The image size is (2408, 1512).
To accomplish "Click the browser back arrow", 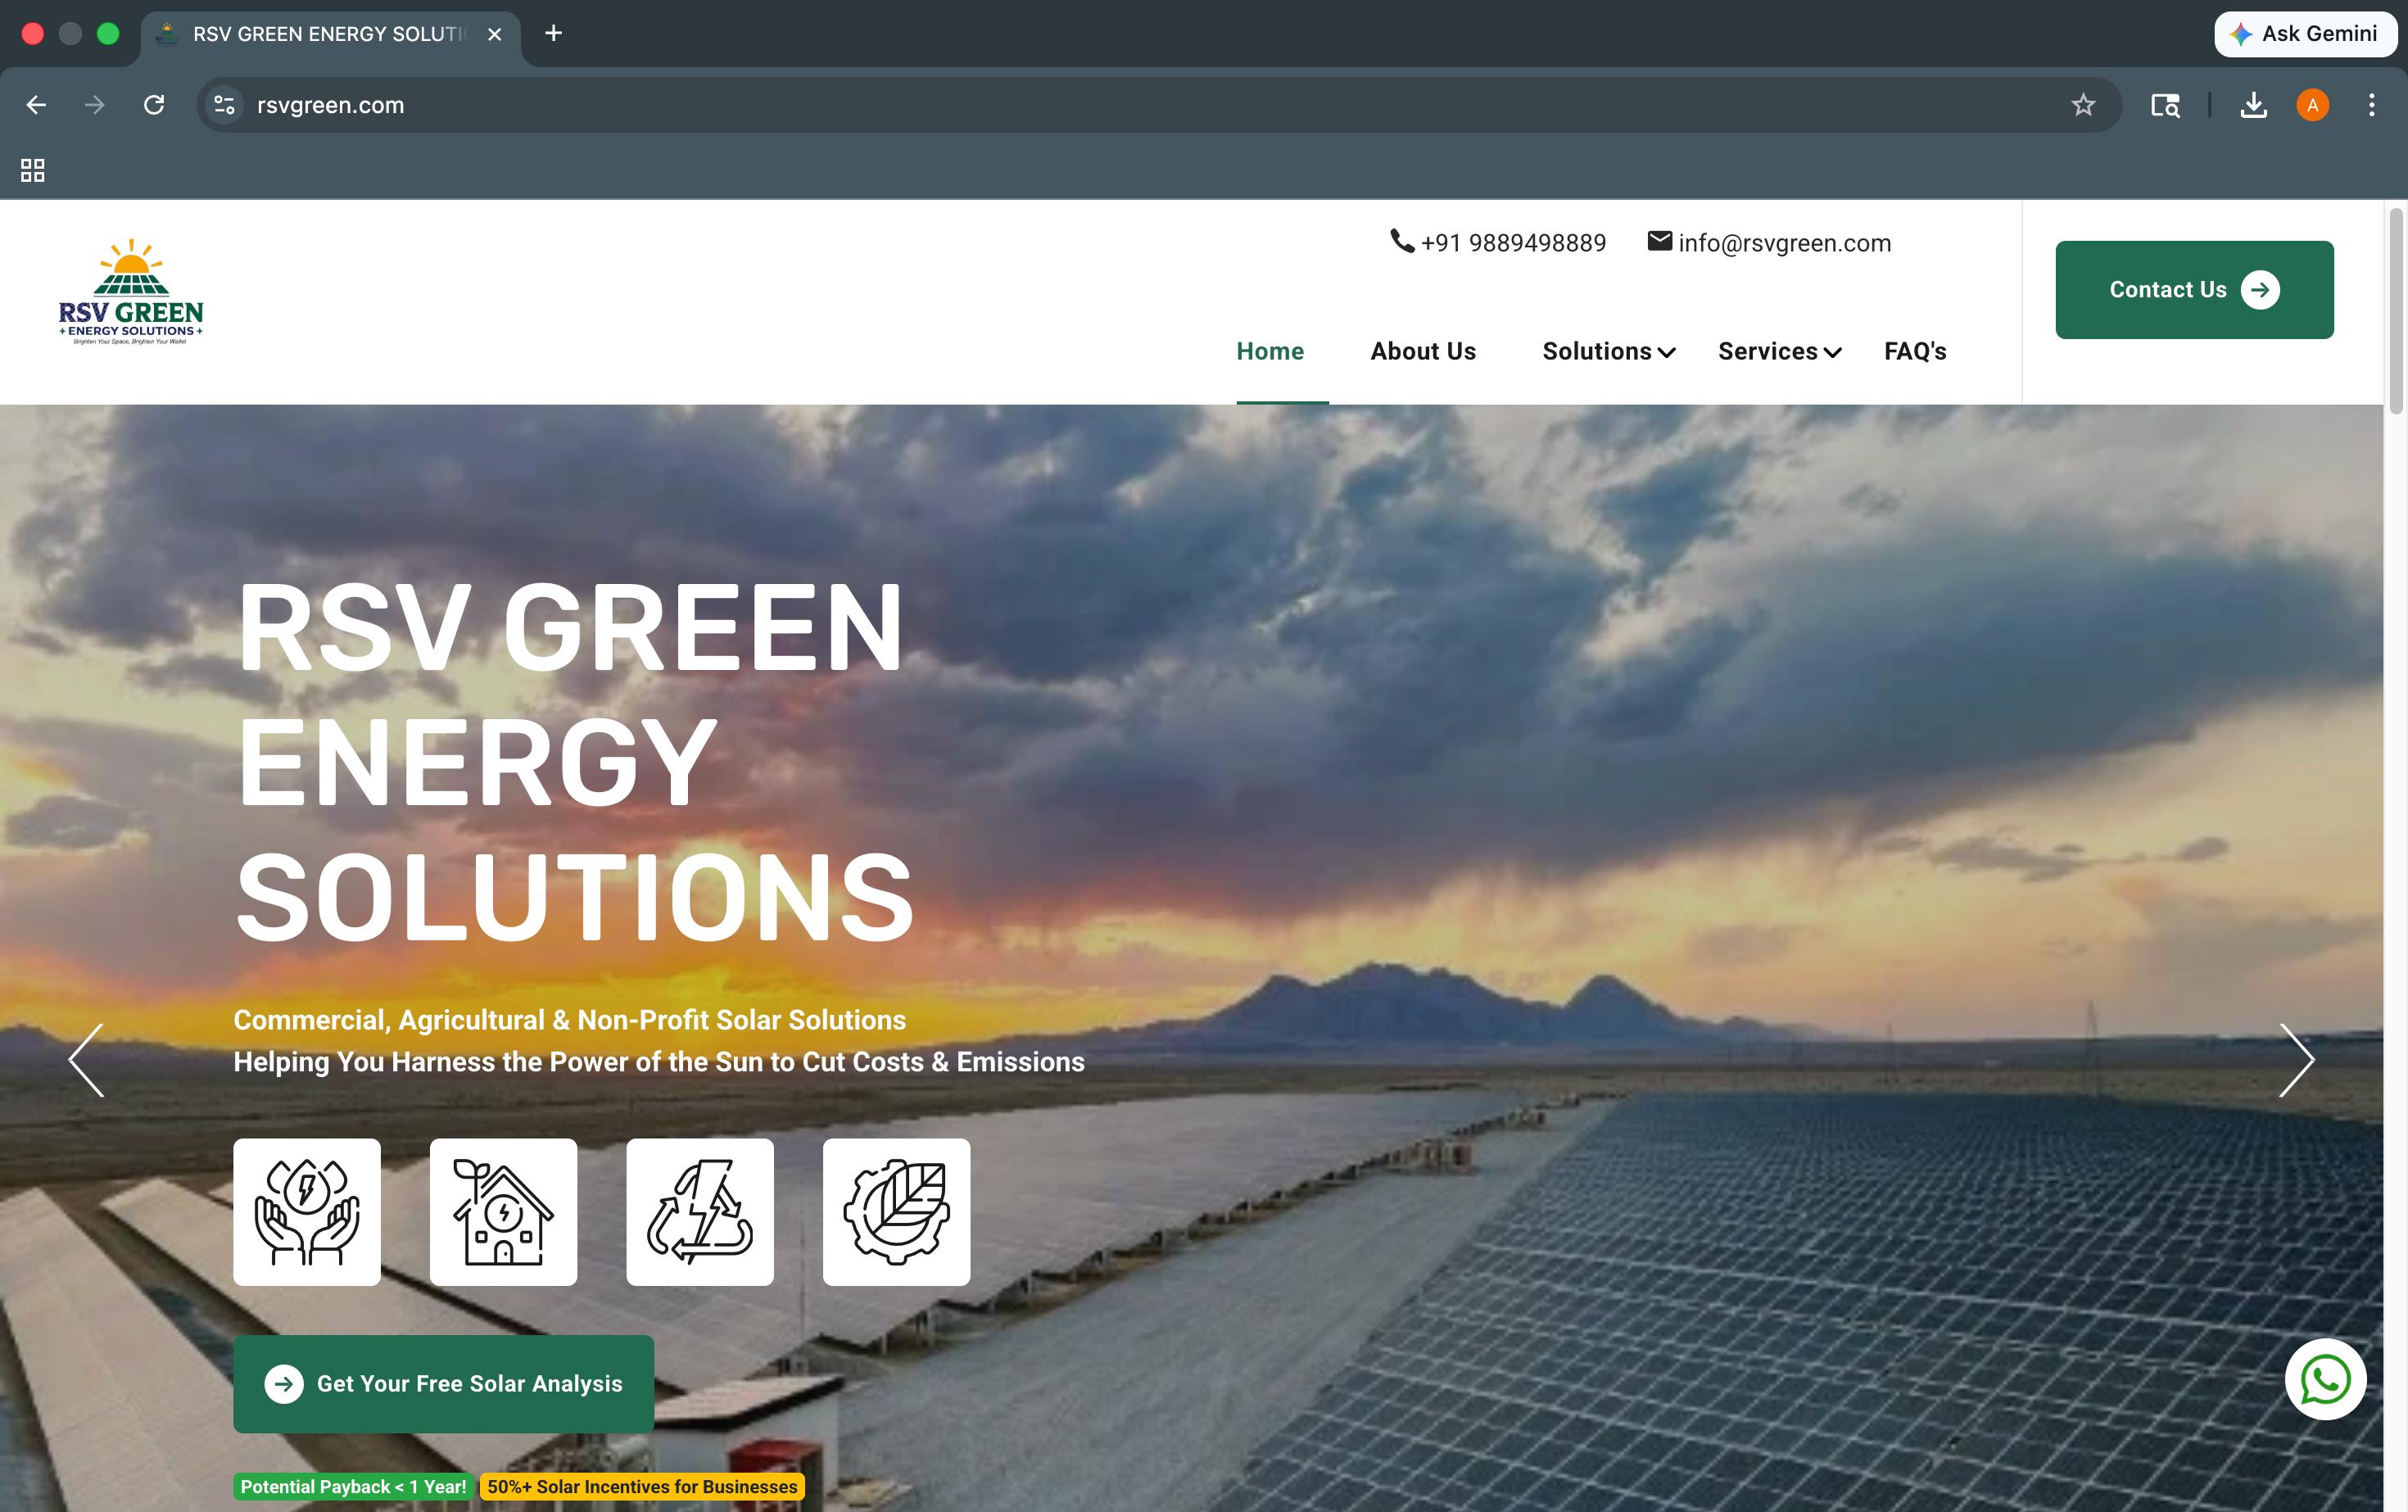I will tap(36, 105).
